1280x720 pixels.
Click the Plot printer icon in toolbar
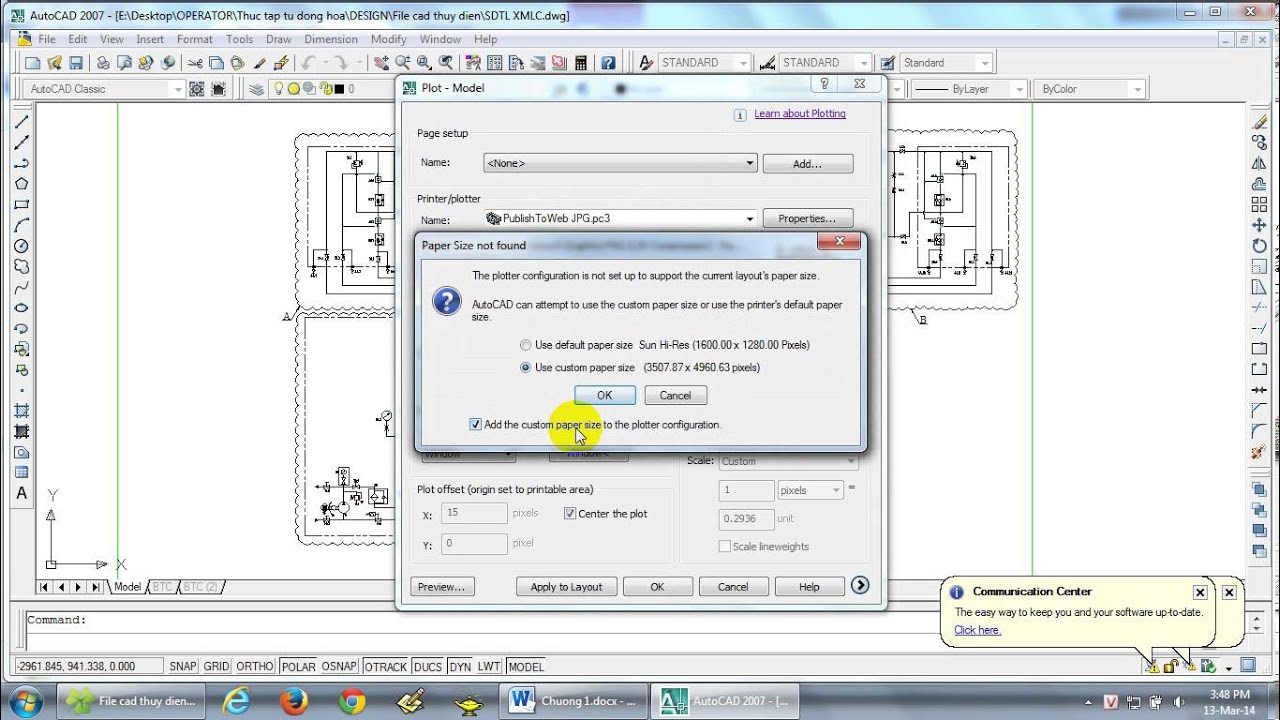click(103, 62)
